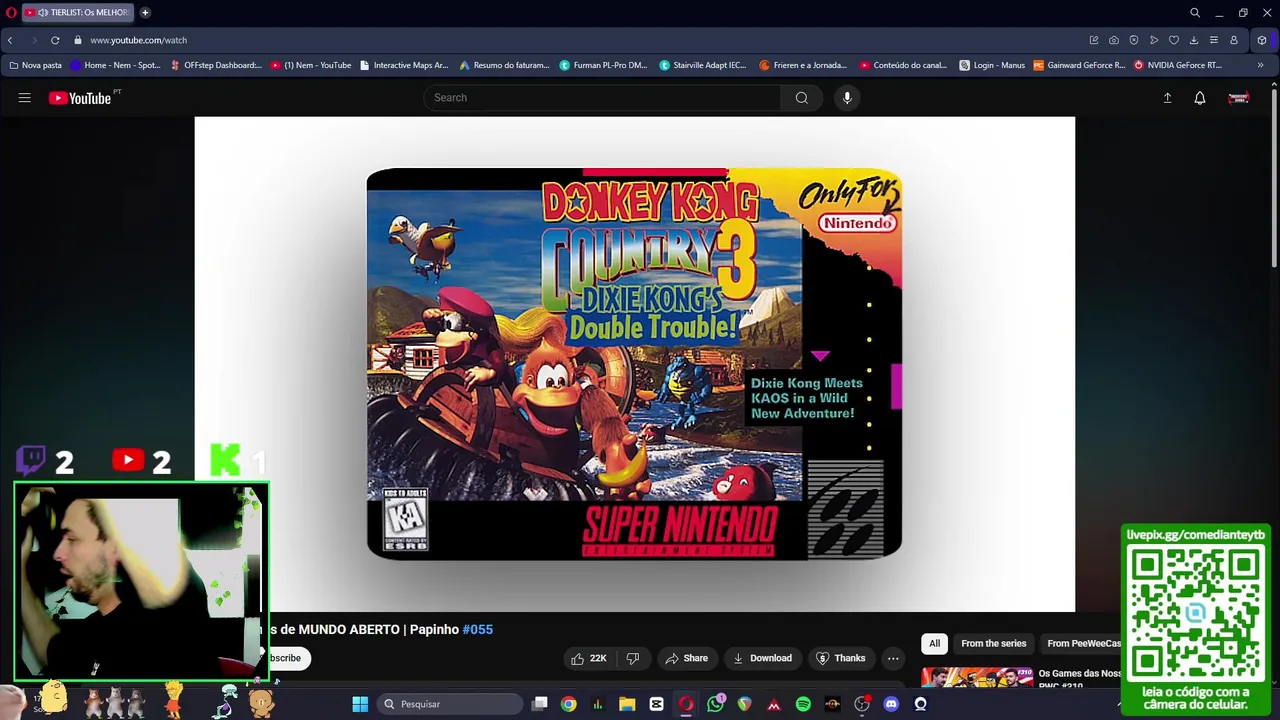Expand hidden bookmarks chevron
1280x720 pixels.
(1260, 65)
